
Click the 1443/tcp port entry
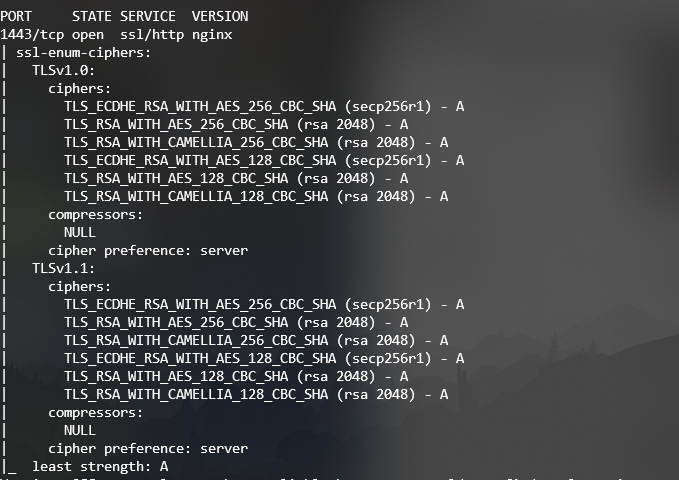click(x=32, y=35)
